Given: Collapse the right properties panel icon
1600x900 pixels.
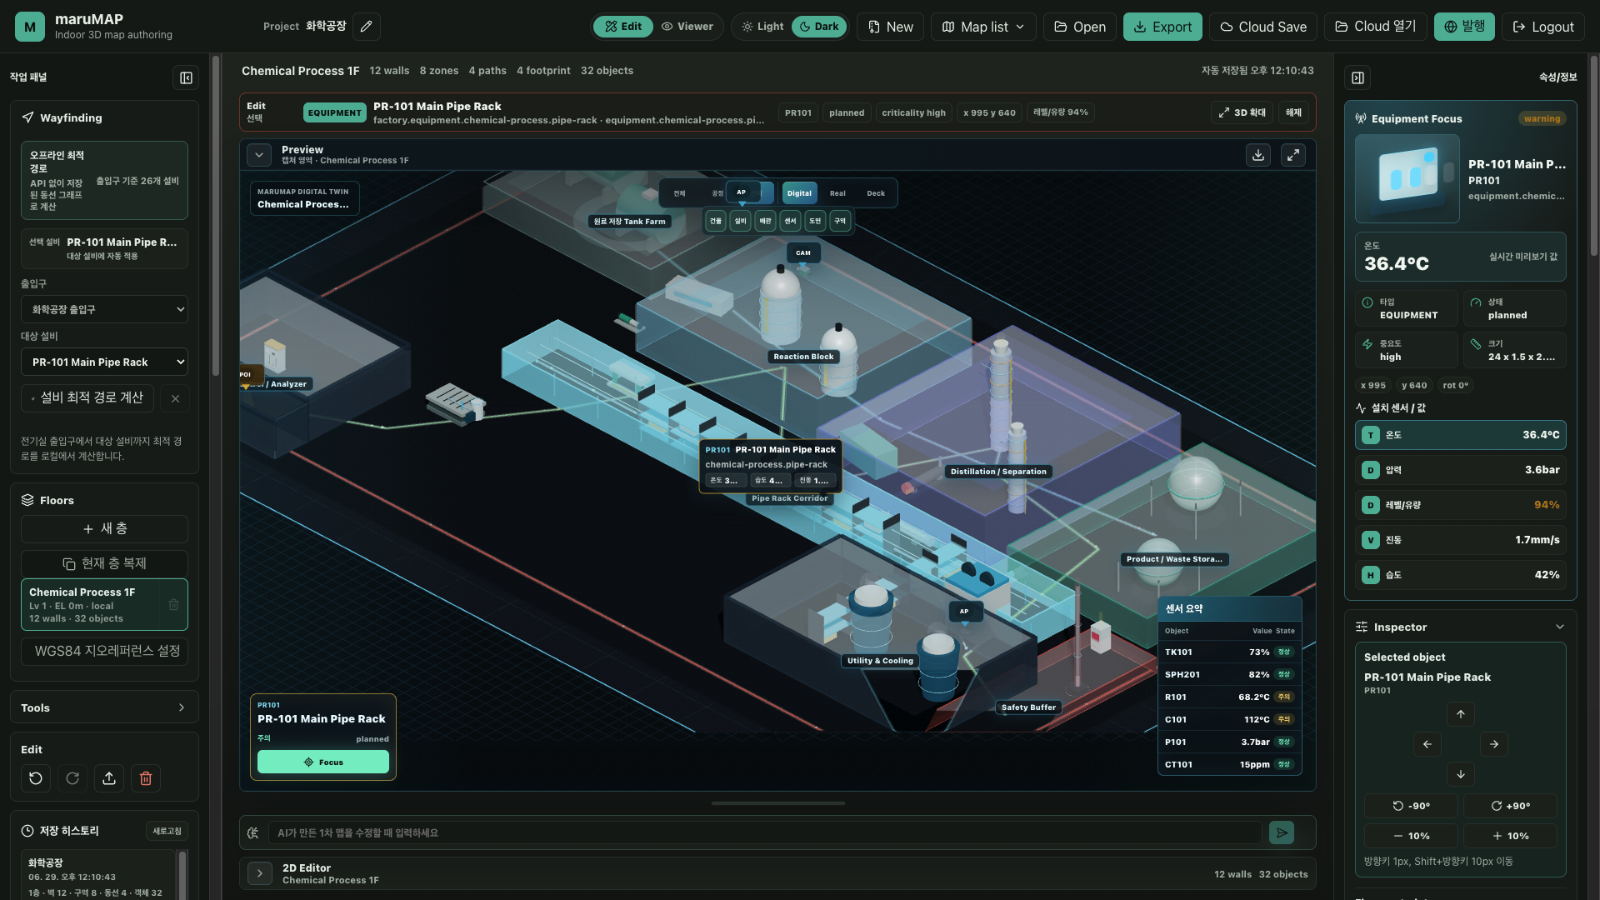Looking at the screenshot, I should point(1358,78).
